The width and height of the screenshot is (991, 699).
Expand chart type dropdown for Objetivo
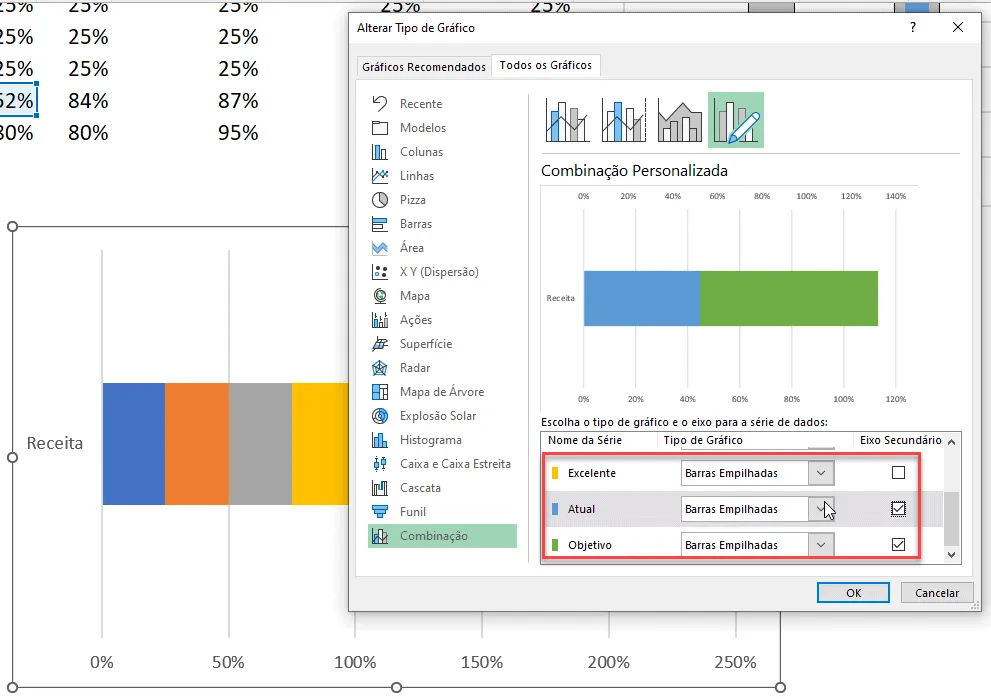pos(821,545)
